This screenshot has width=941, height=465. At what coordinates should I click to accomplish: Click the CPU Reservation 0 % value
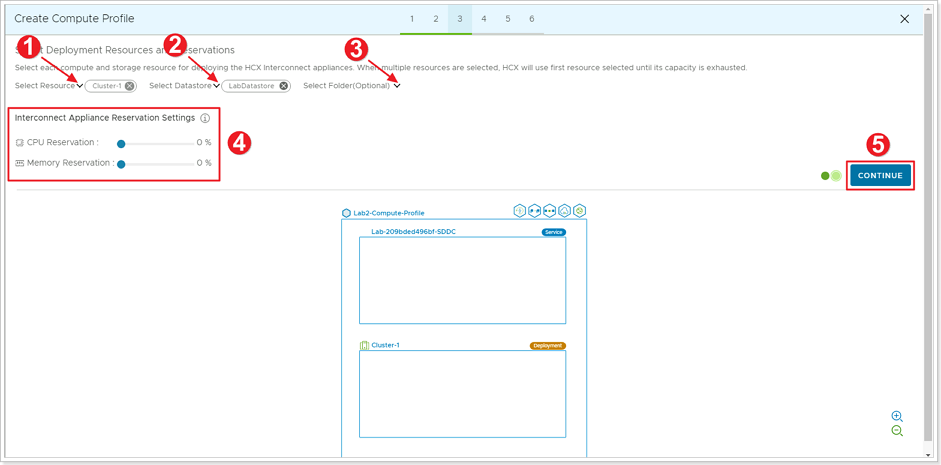204,143
